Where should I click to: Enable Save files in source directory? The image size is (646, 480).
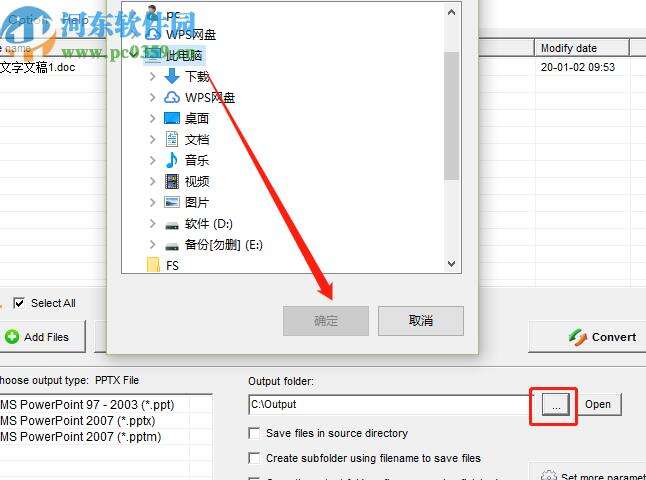pyautogui.click(x=254, y=433)
